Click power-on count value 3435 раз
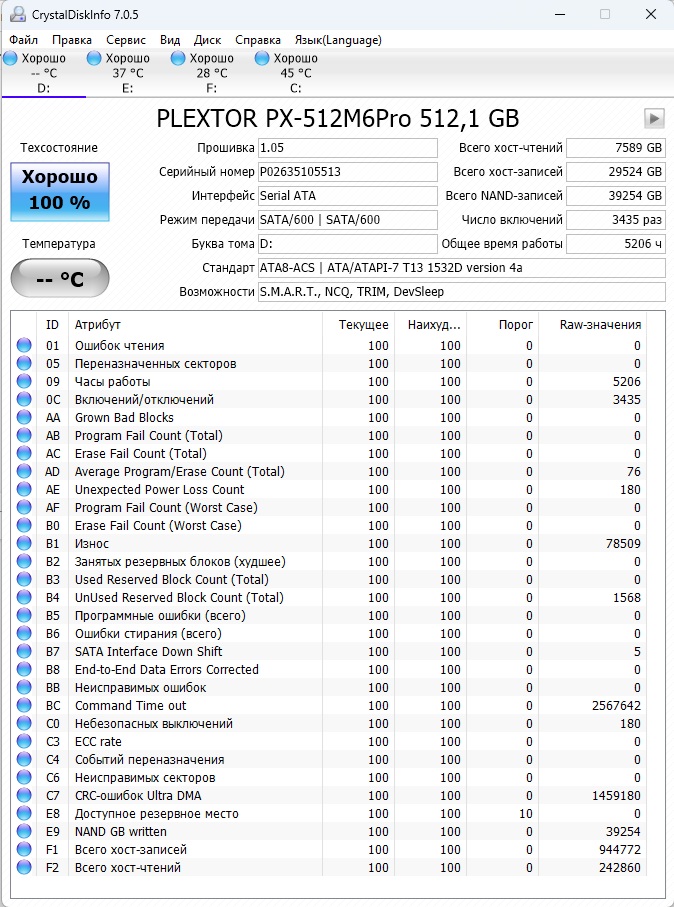This screenshot has height=907, width=674. coord(616,220)
